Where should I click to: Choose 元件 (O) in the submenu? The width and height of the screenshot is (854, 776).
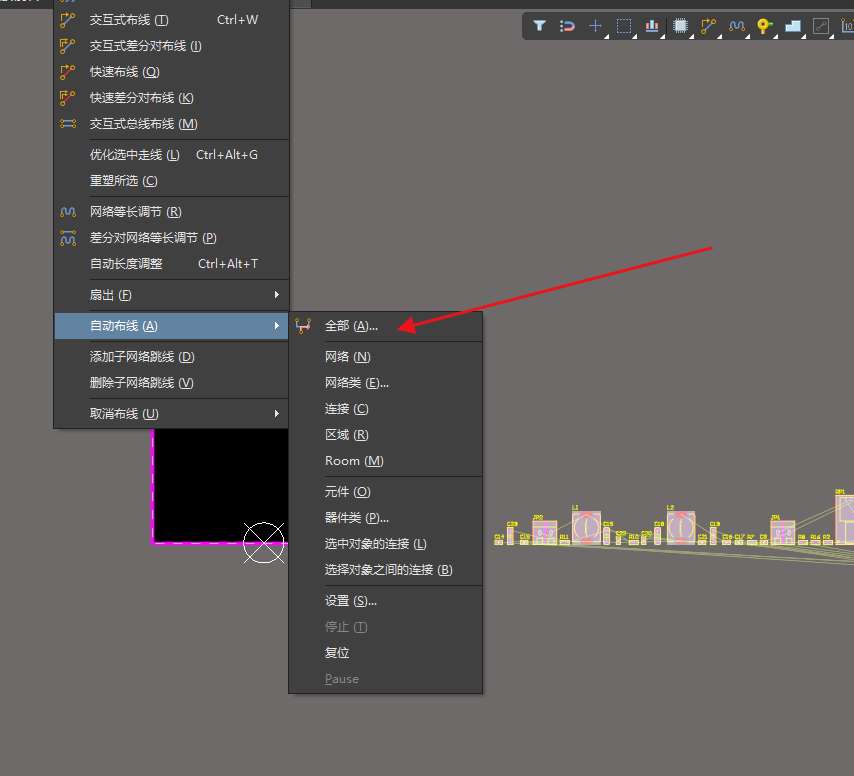(x=386, y=492)
